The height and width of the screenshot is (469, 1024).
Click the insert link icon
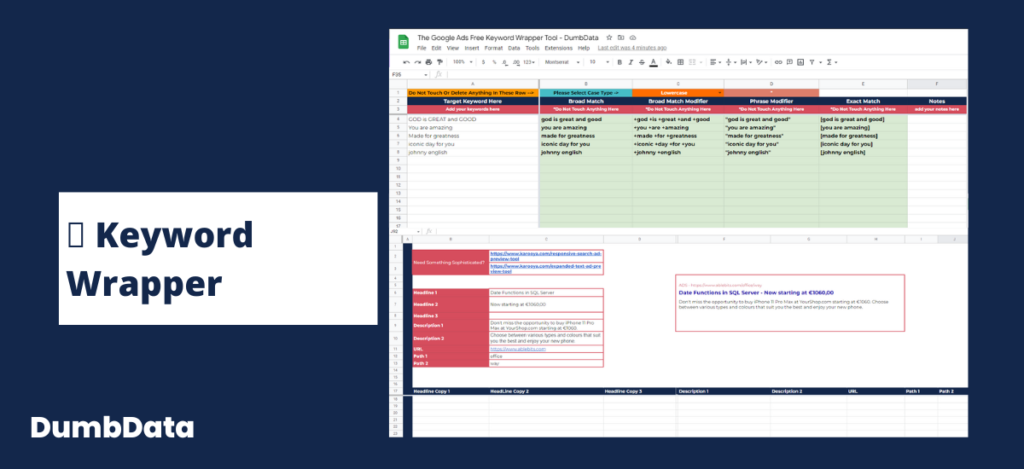(778, 62)
